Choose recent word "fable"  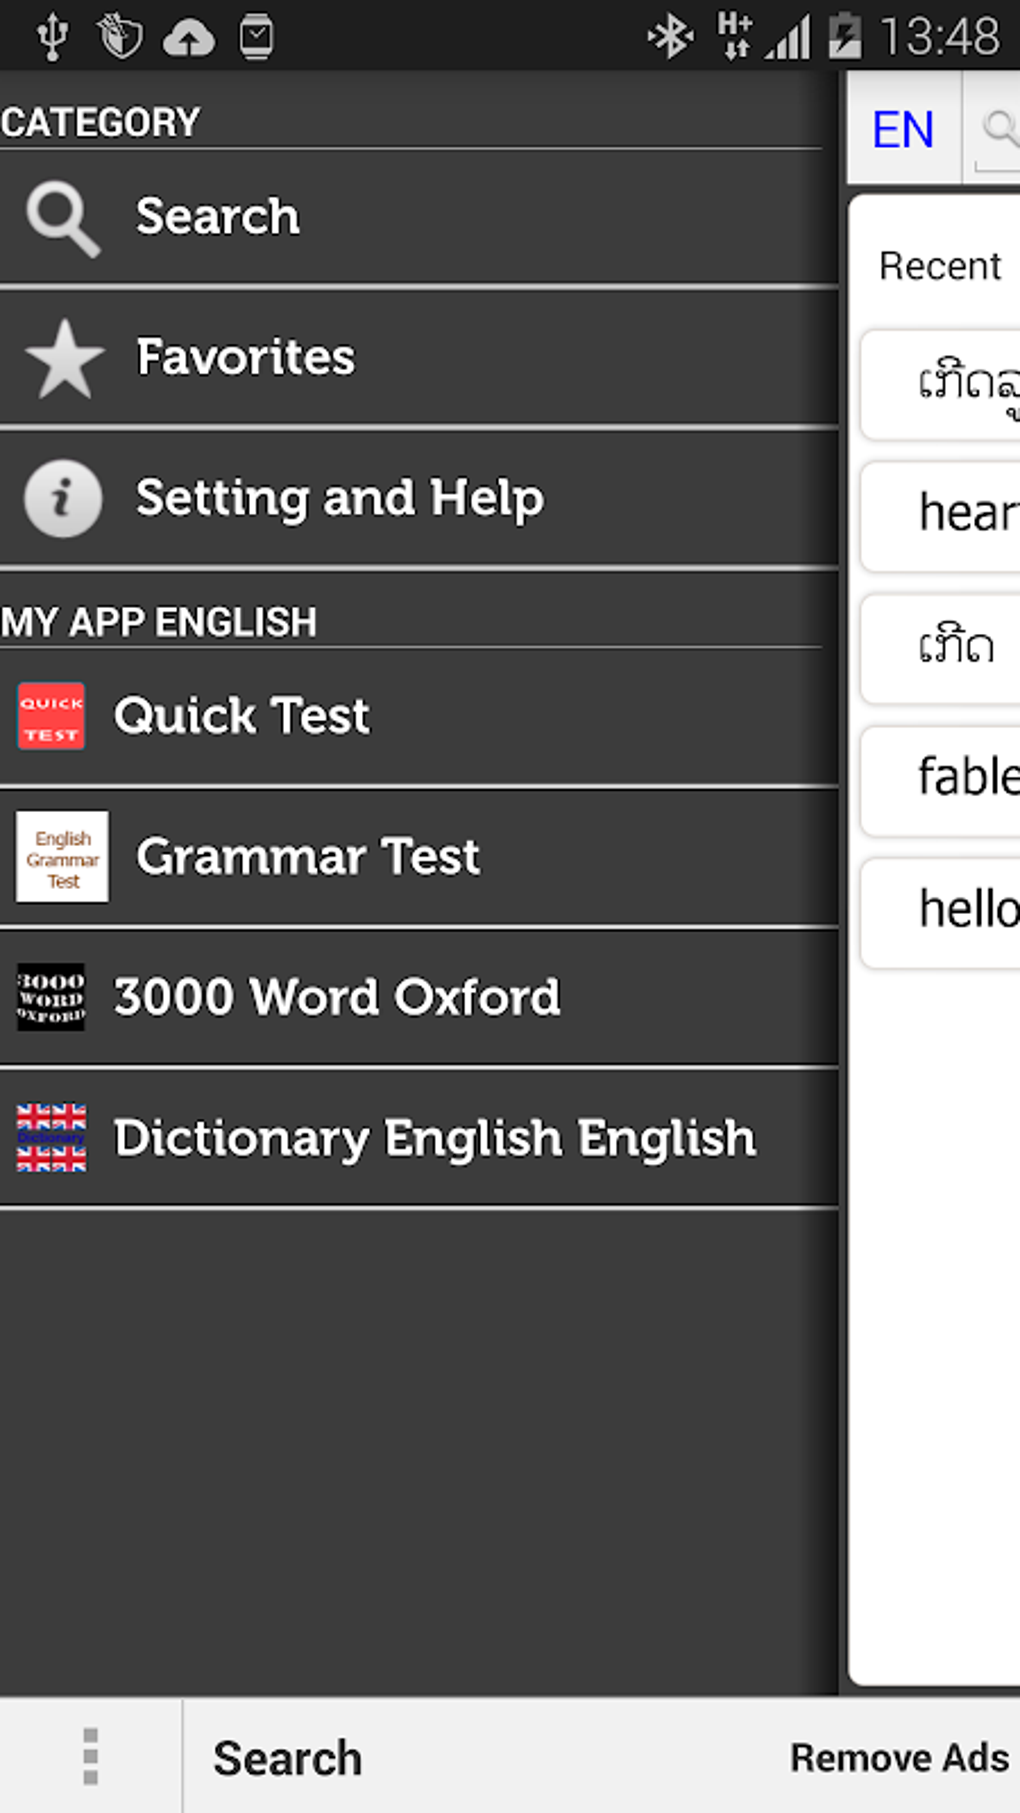tap(966, 778)
